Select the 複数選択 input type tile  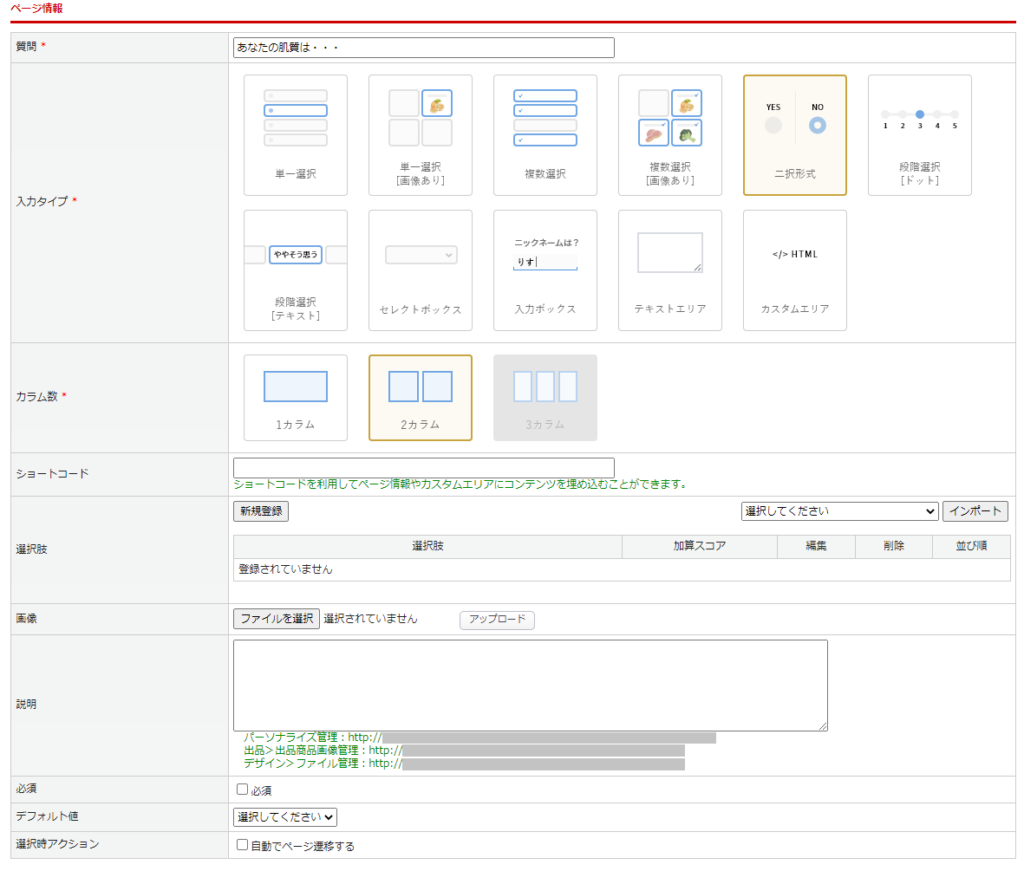(x=545, y=135)
